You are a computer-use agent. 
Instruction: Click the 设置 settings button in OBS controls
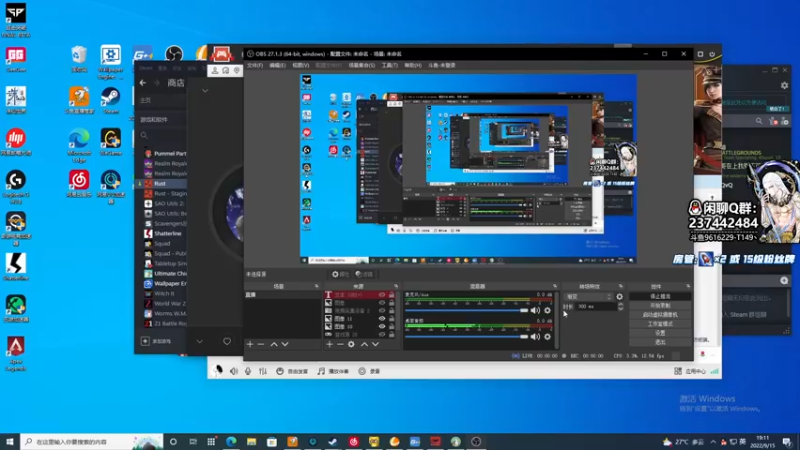point(660,333)
